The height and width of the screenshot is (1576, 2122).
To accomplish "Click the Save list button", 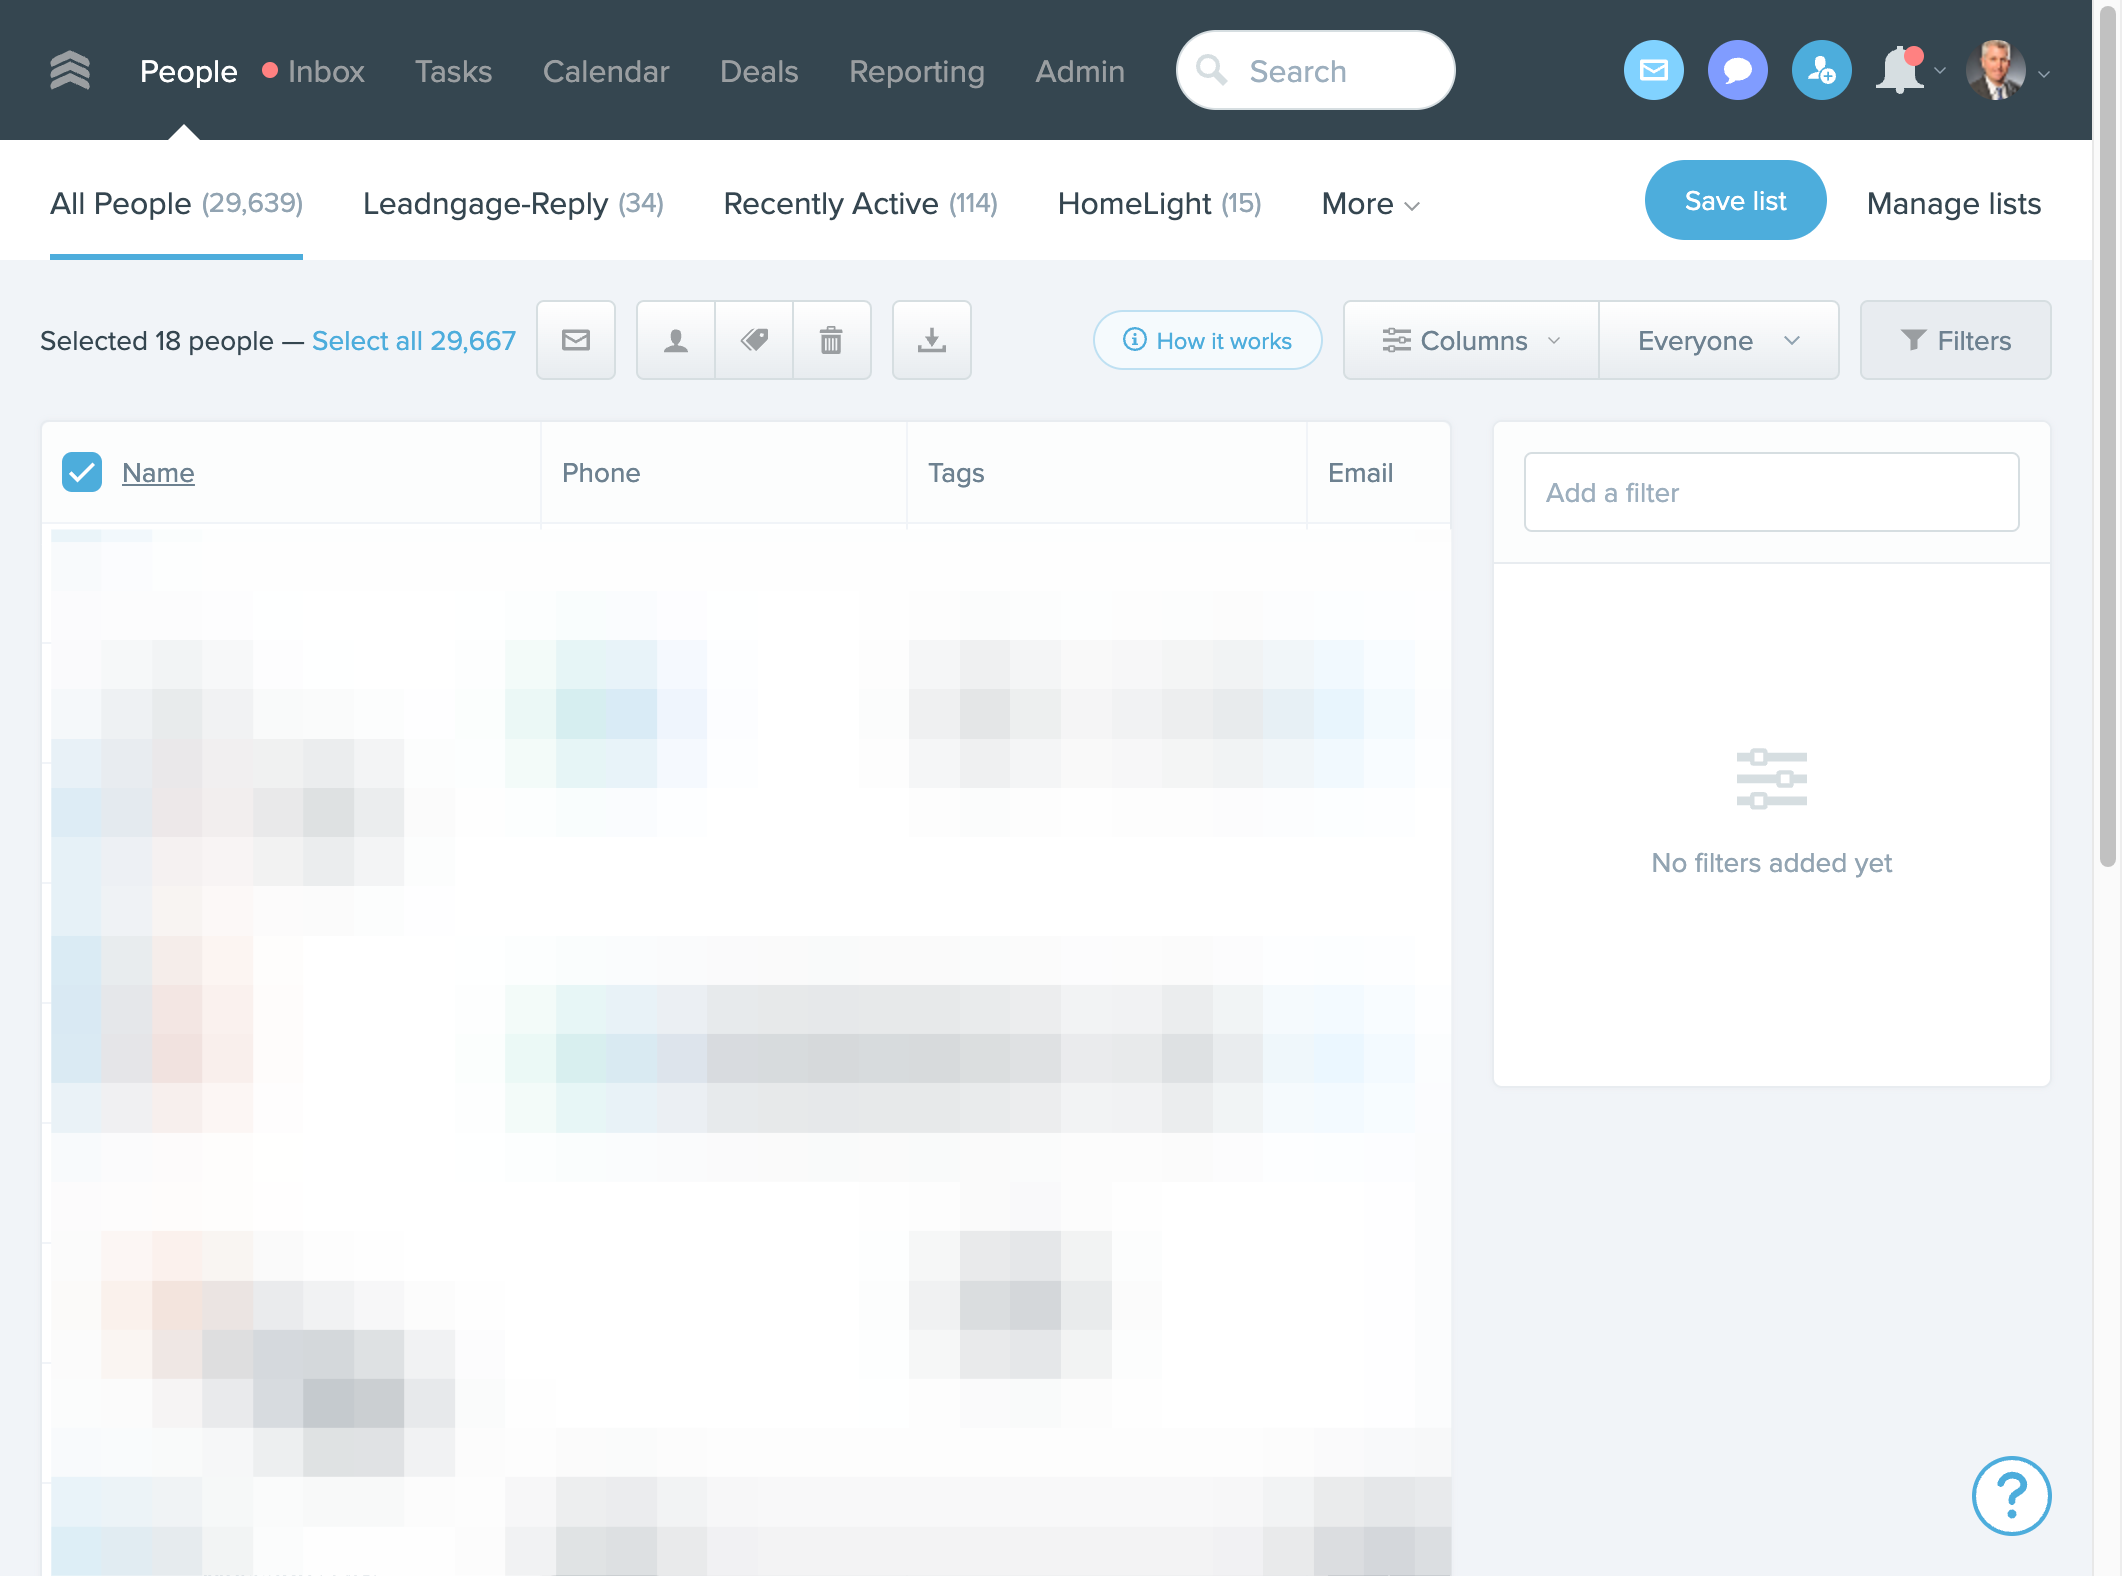I will 1735,200.
